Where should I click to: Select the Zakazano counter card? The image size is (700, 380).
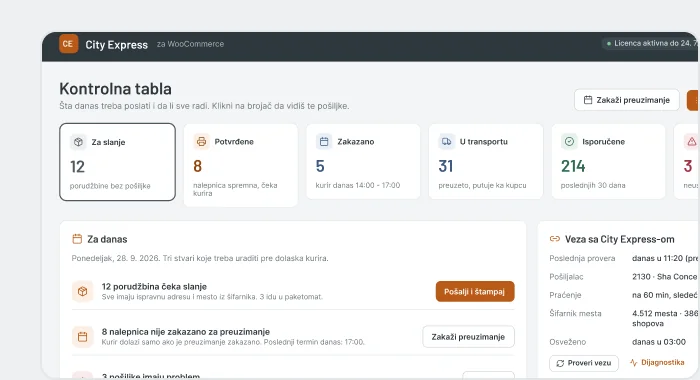(363, 161)
